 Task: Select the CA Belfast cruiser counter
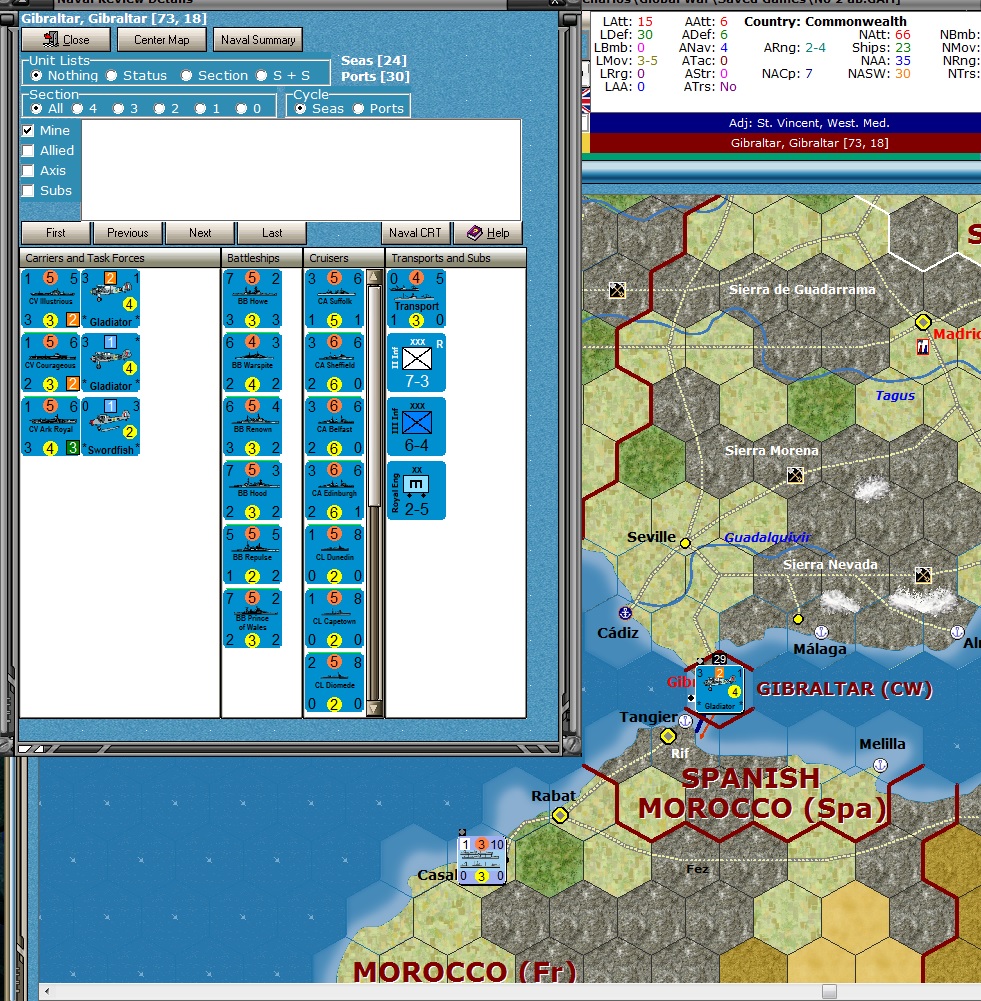pyautogui.click(x=334, y=426)
